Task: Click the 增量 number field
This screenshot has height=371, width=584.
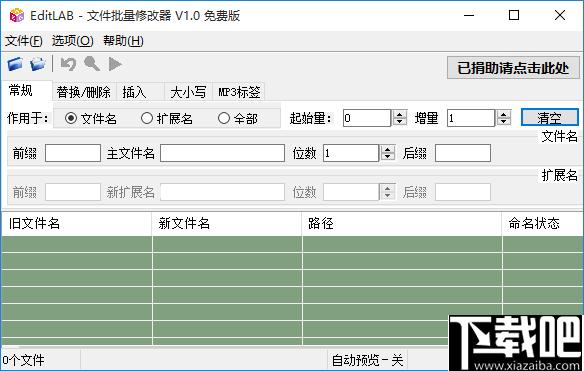Action: pyautogui.click(x=471, y=118)
